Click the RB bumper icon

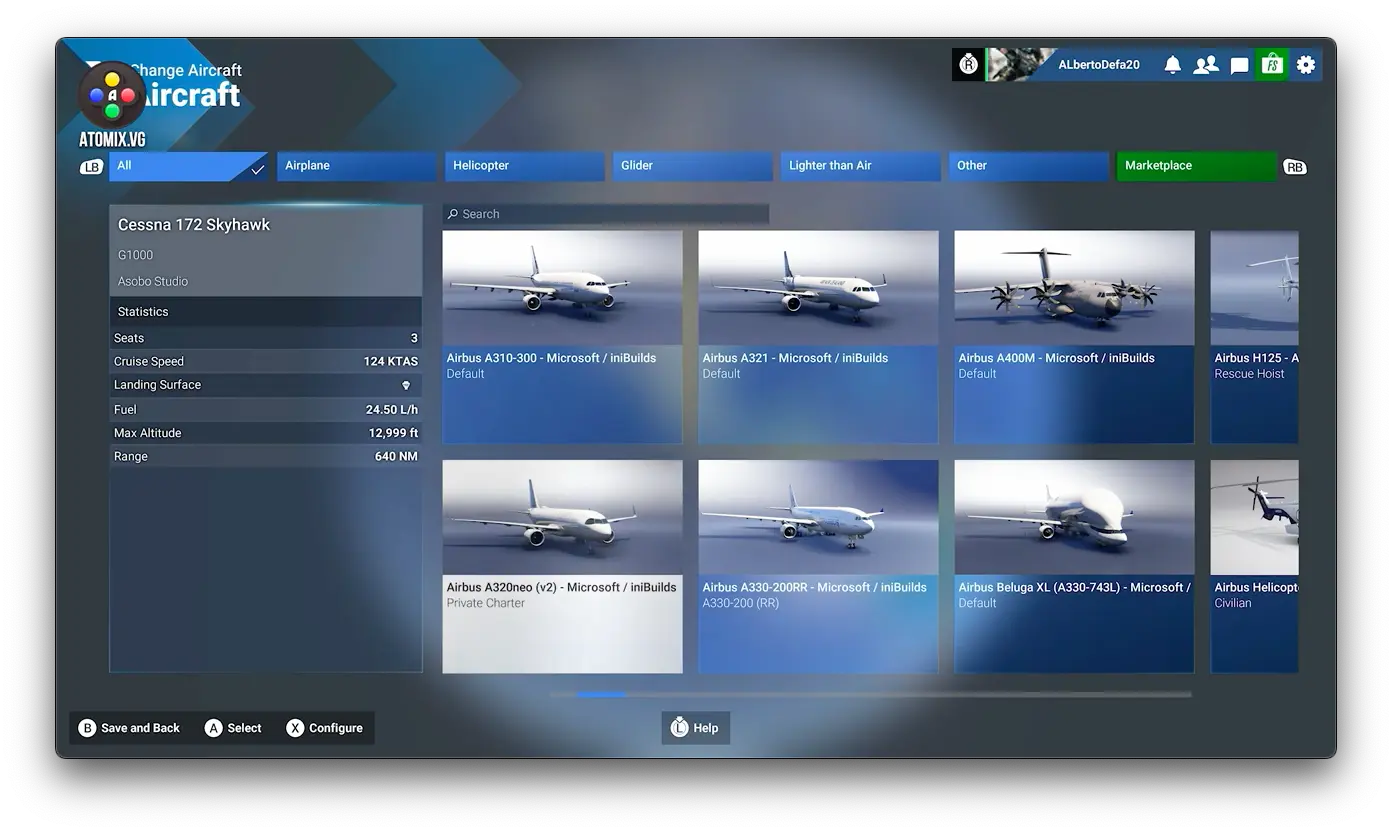tap(1294, 167)
